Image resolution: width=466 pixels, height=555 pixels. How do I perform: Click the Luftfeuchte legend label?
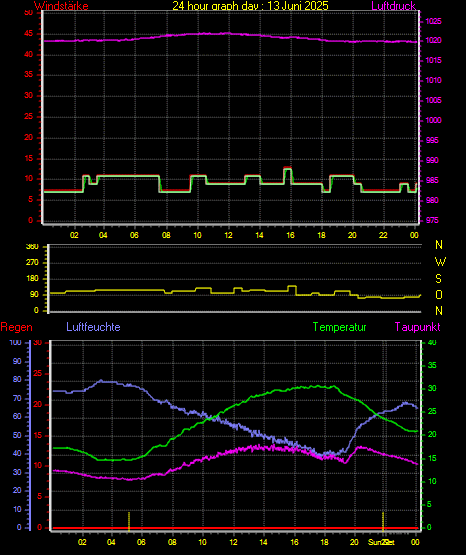click(93, 327)
